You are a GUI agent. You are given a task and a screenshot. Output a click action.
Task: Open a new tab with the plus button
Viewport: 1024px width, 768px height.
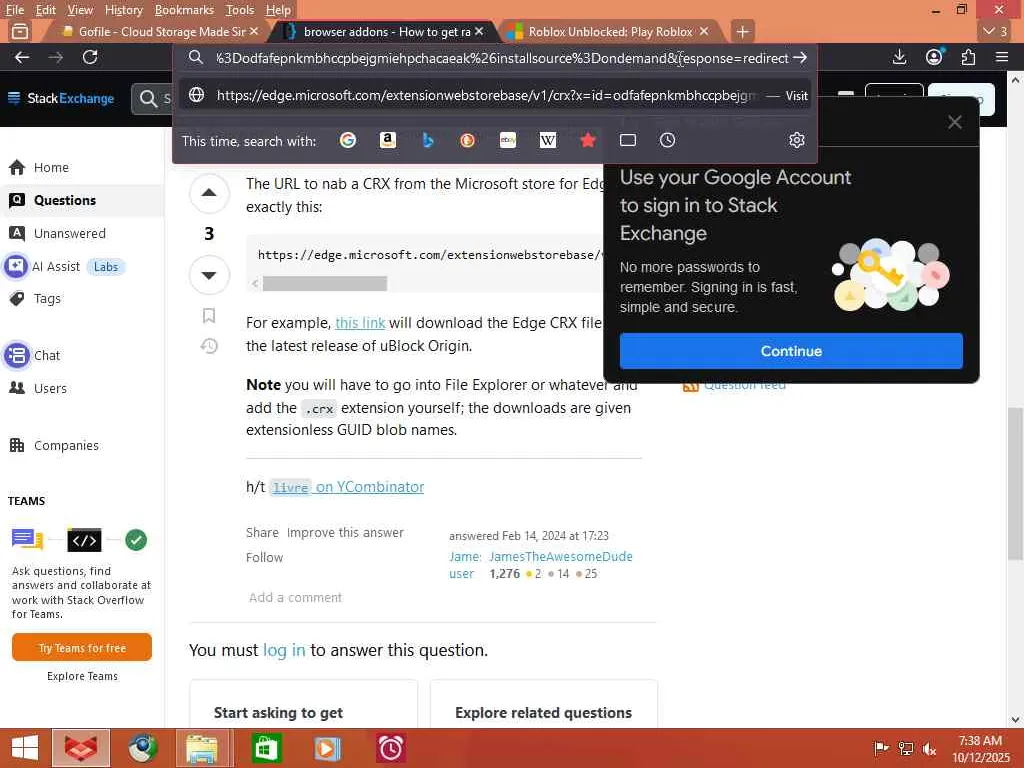743,31
